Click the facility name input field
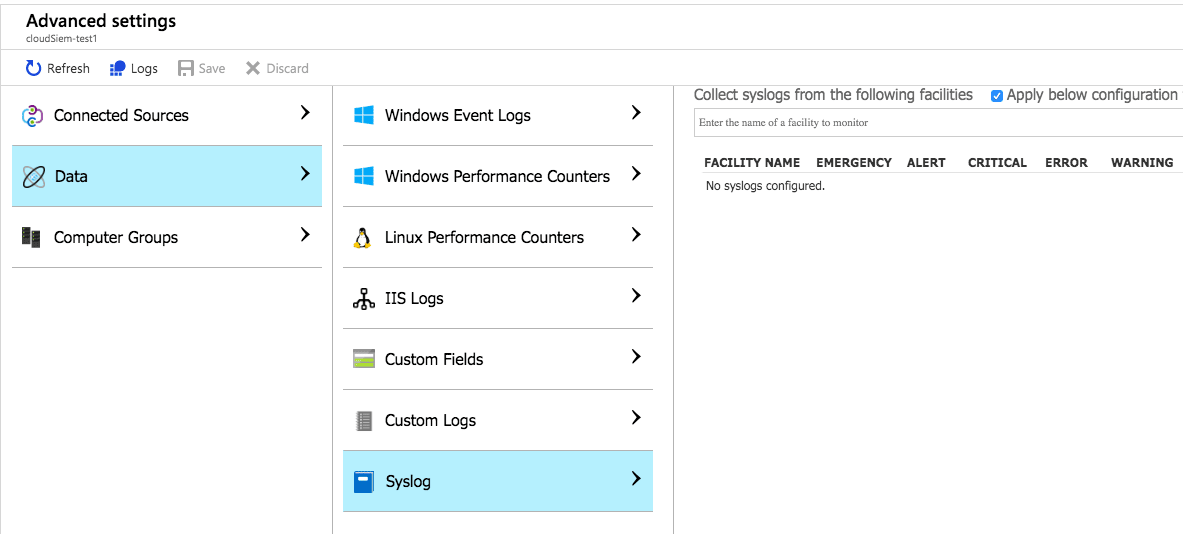Screen dimensions: 1183x534 point(938,123)
